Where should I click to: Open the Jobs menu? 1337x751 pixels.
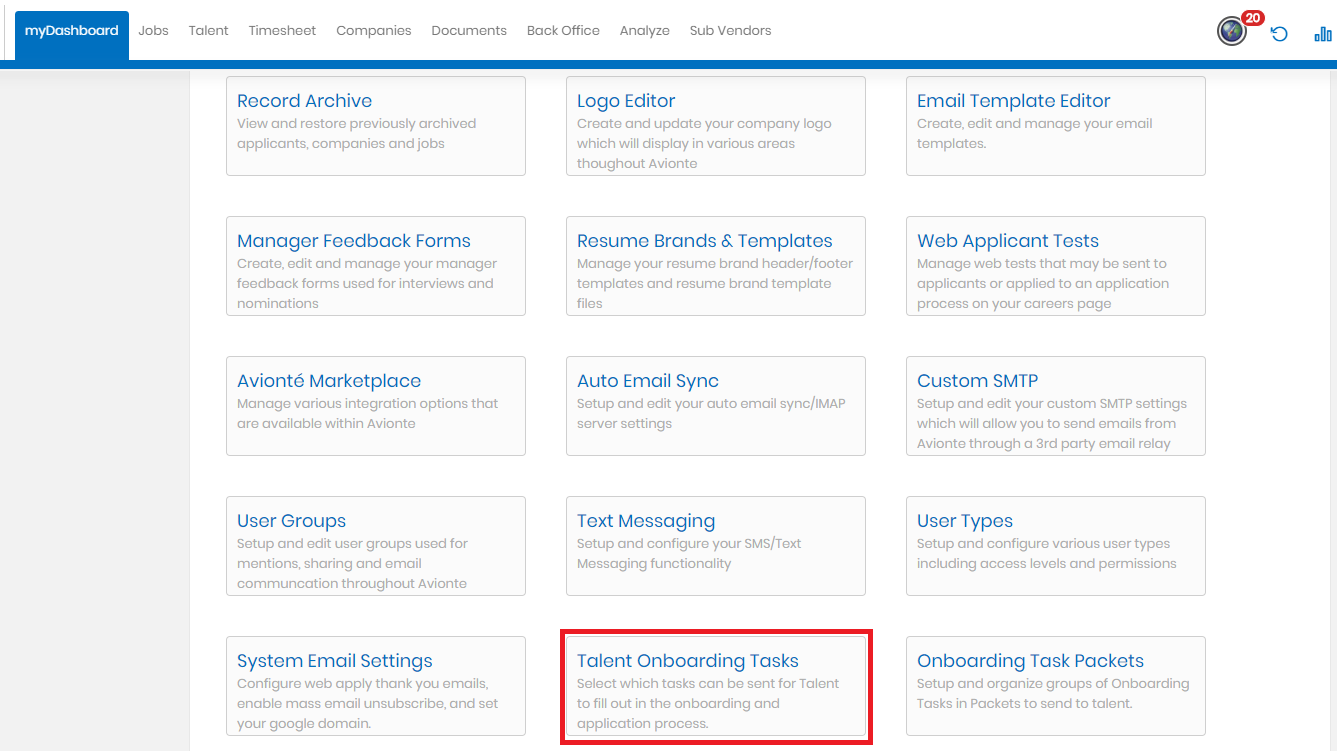[153, 31]
